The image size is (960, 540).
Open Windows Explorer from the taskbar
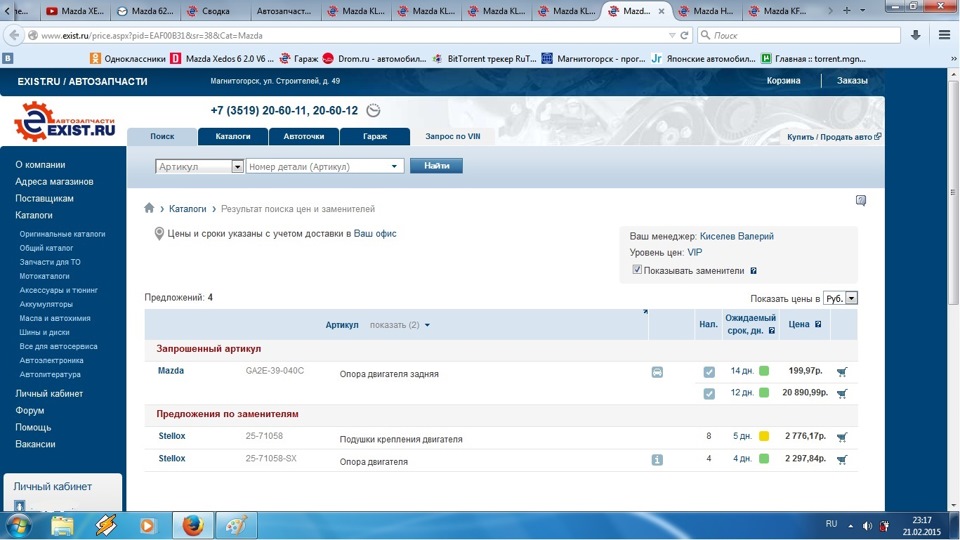(62, 525)
